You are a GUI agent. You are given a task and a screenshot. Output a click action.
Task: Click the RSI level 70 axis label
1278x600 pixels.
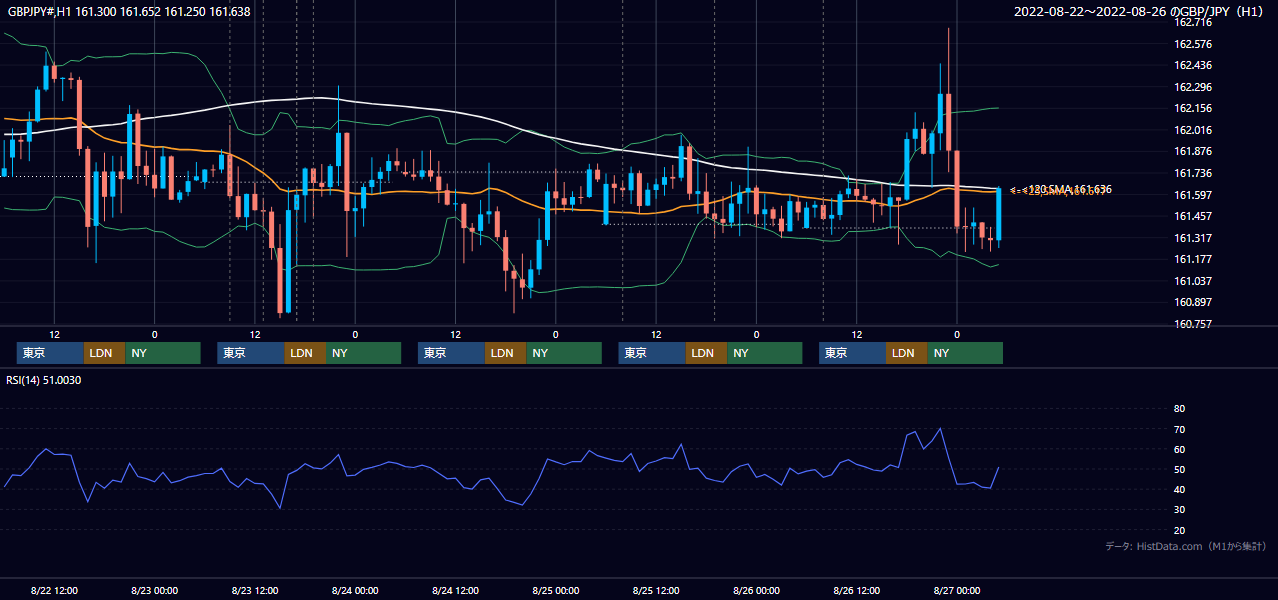pyautogui.click(x=1179, y=429)
